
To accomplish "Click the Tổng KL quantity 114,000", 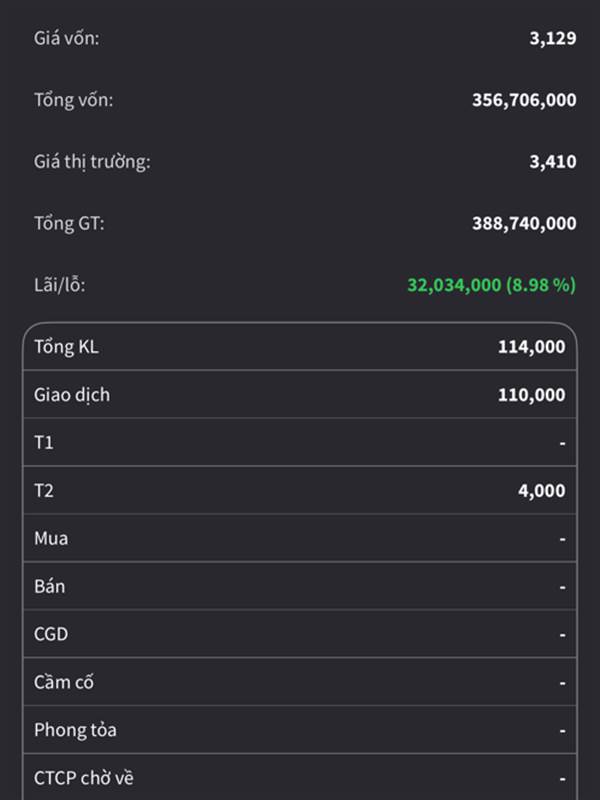I will tap(531, 347).
